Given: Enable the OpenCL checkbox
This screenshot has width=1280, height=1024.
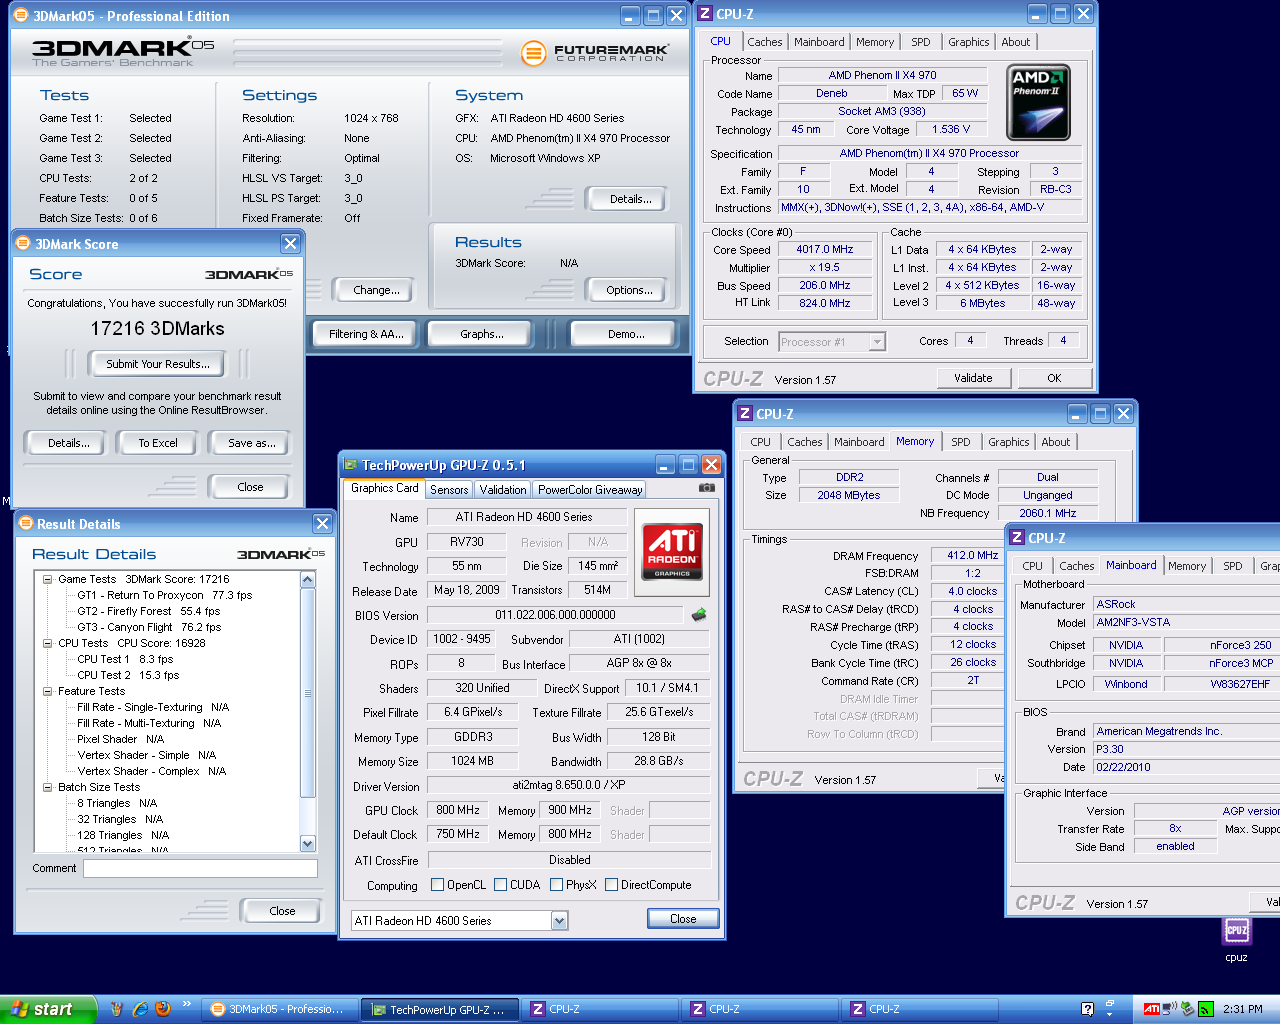Looking at the screenshot, I should 437,885.
